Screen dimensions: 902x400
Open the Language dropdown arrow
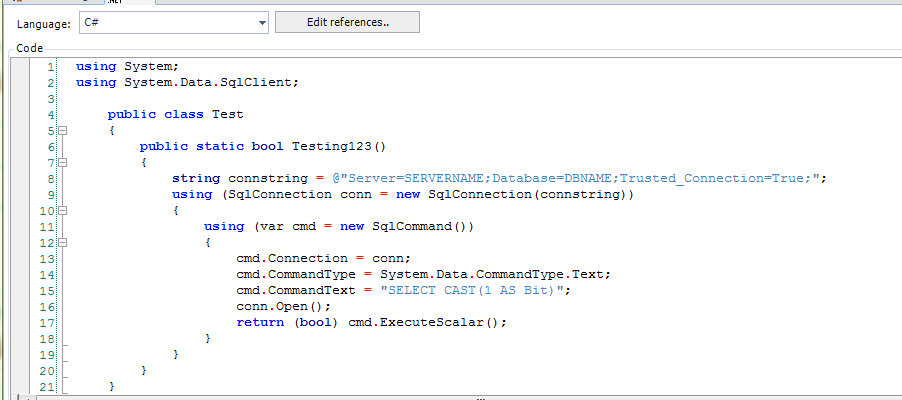(x=261, y=23)
